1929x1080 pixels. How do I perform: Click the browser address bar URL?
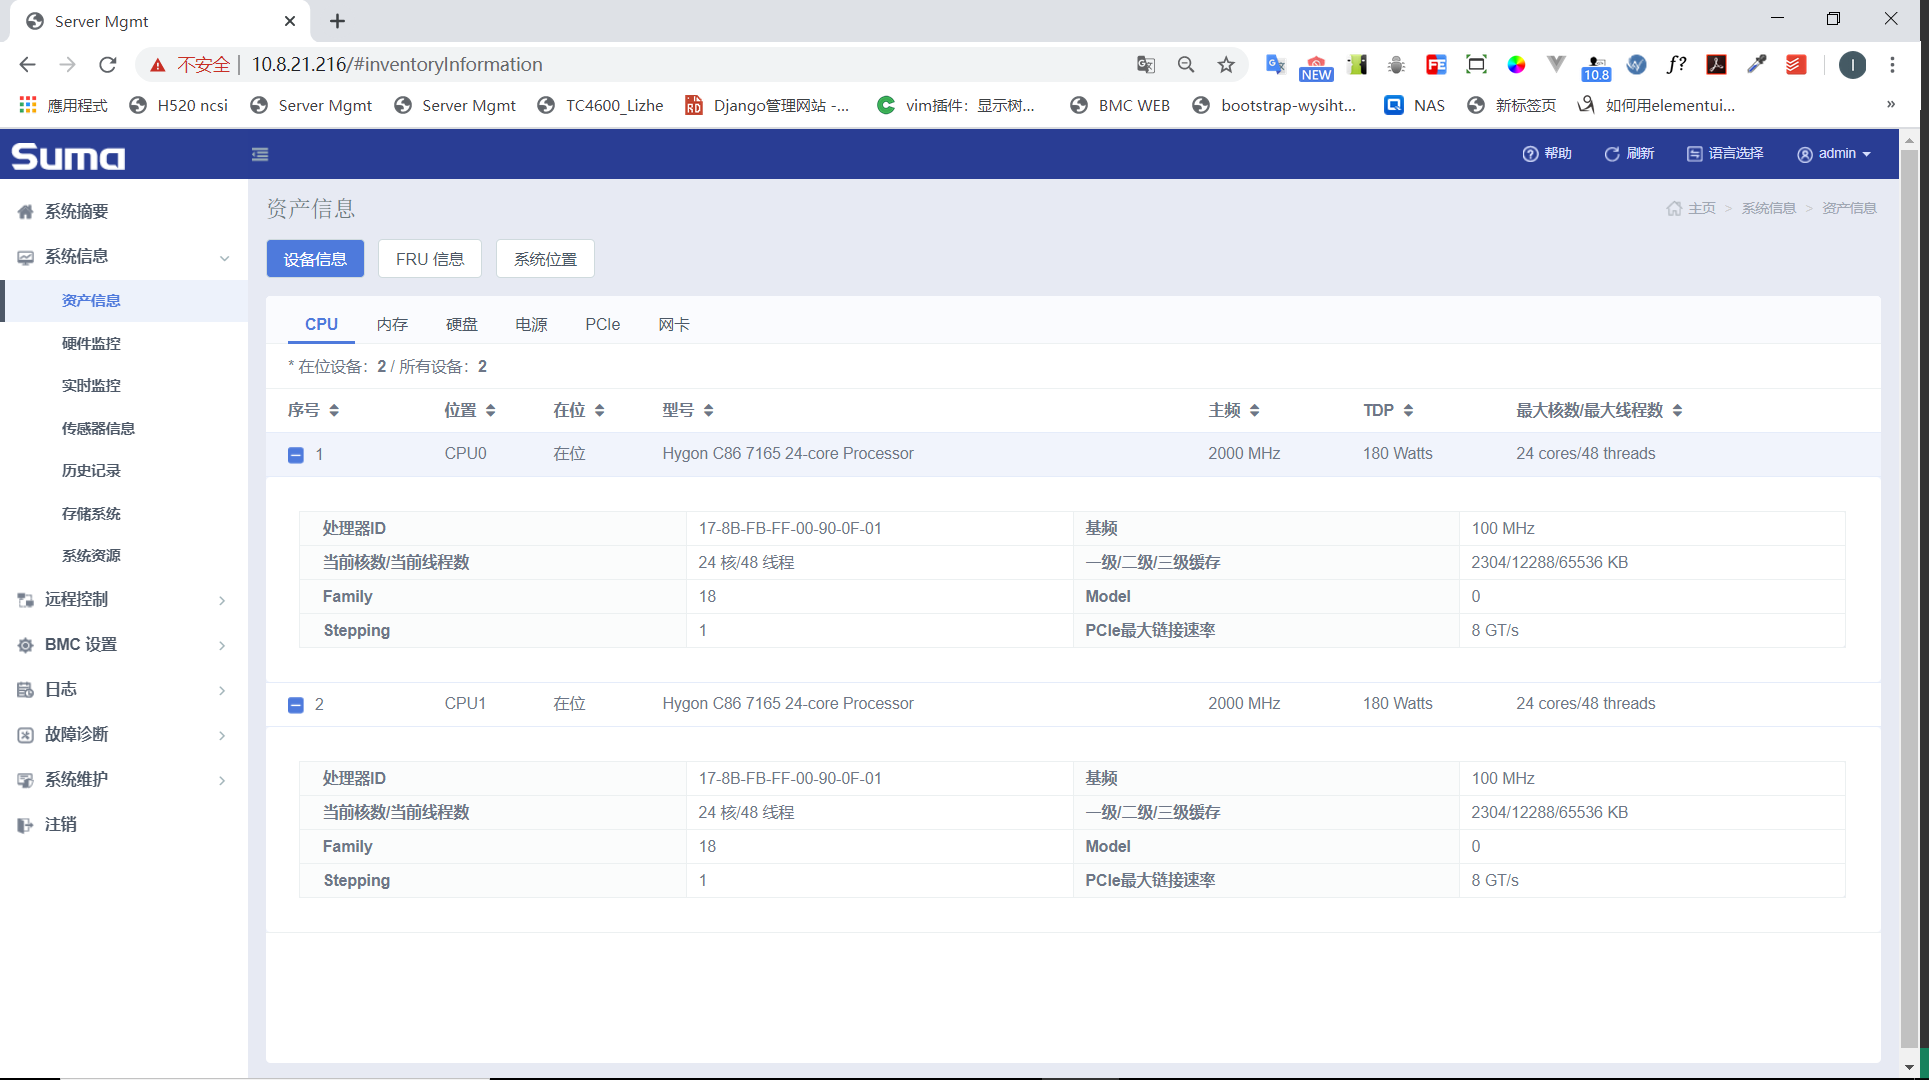pyautogui.click(x=396, y=65)
